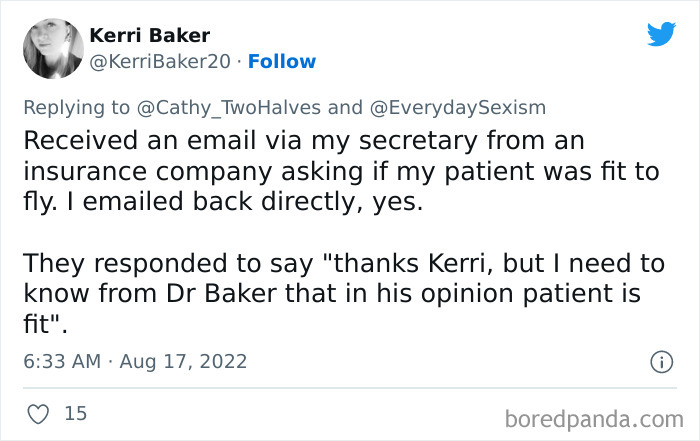Image resolution: width=700 pixels, height=441 pixels.
Task: Click the @KerriBaker20 handle
Action: coord(162,61)
